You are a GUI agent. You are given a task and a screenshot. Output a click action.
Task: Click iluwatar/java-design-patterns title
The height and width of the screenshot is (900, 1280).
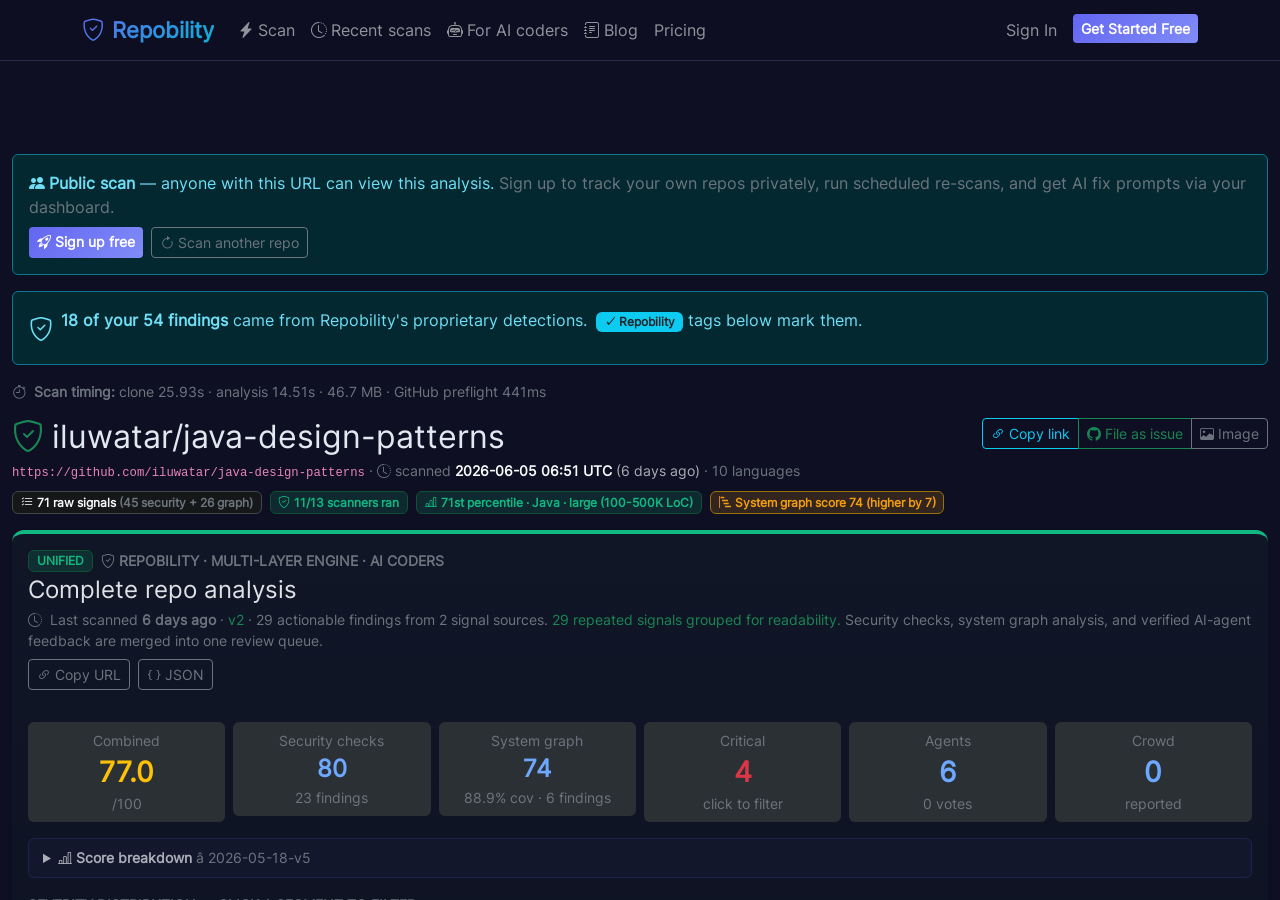[278, 437]
